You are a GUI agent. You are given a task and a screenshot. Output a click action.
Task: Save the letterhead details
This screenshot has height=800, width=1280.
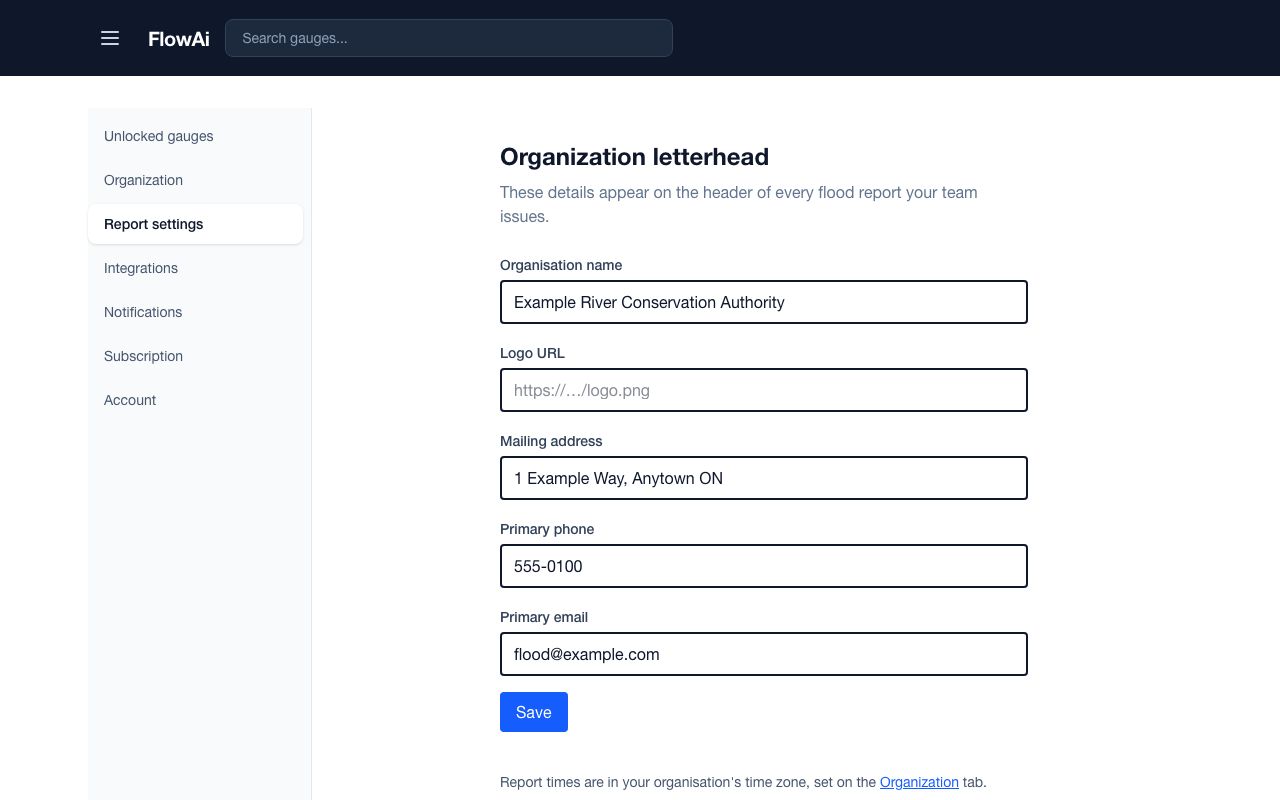tap(534, 712)
